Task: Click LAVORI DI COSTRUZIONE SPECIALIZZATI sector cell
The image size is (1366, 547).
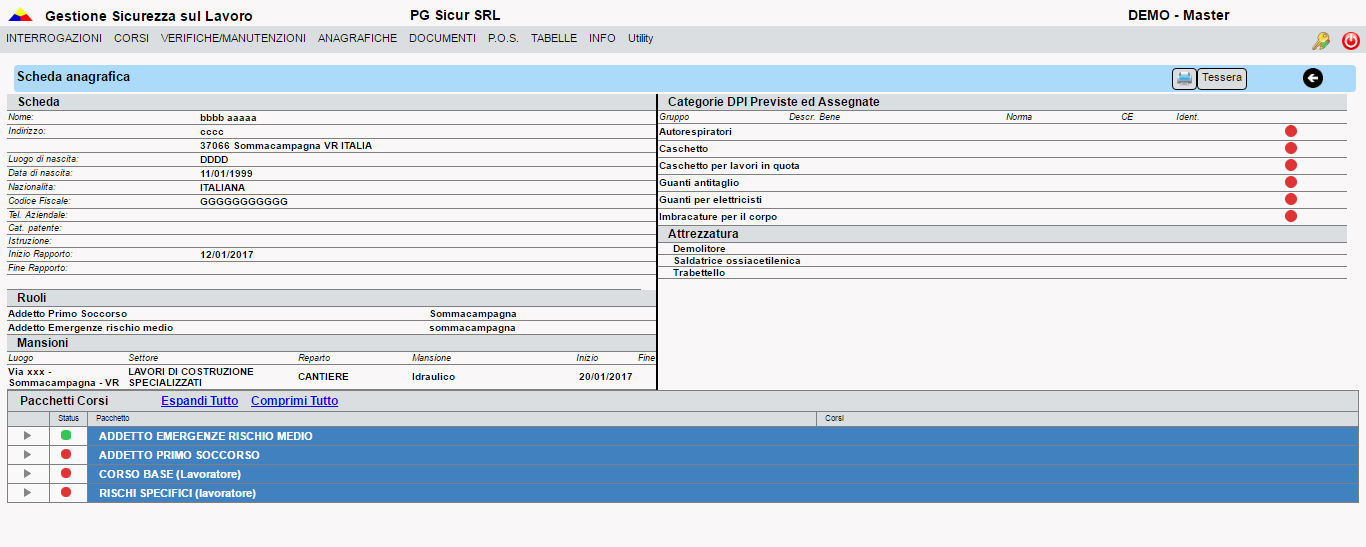Action: 191,376
